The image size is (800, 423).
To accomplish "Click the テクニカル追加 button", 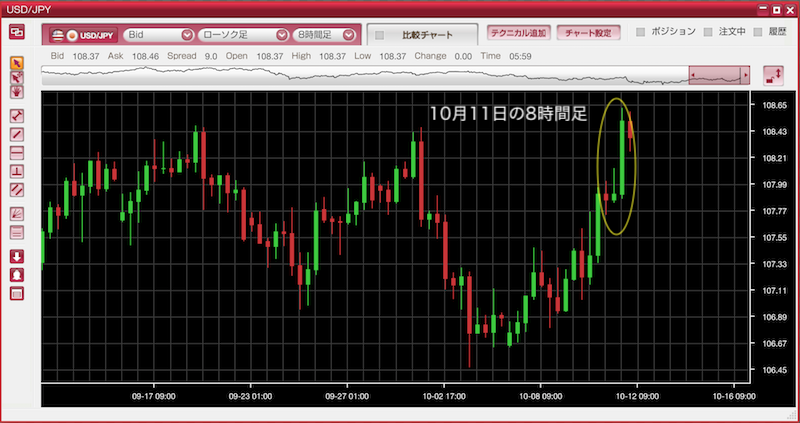I will [x=517, y=32].
